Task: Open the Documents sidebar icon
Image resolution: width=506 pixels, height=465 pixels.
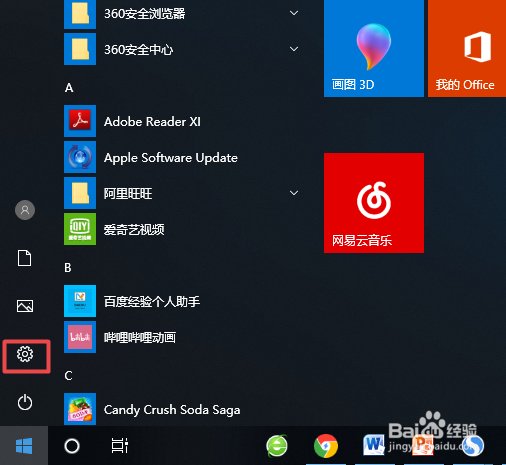Action: (25, 258)
